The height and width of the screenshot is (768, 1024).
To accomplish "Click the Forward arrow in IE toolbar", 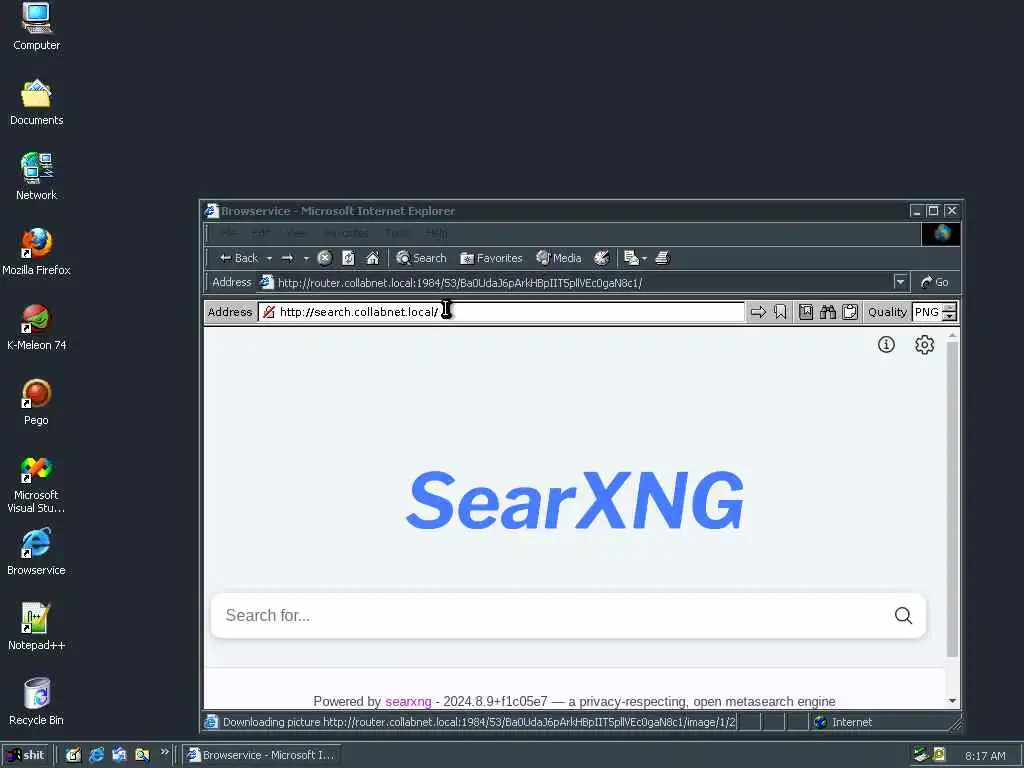I will coord(287,258).
